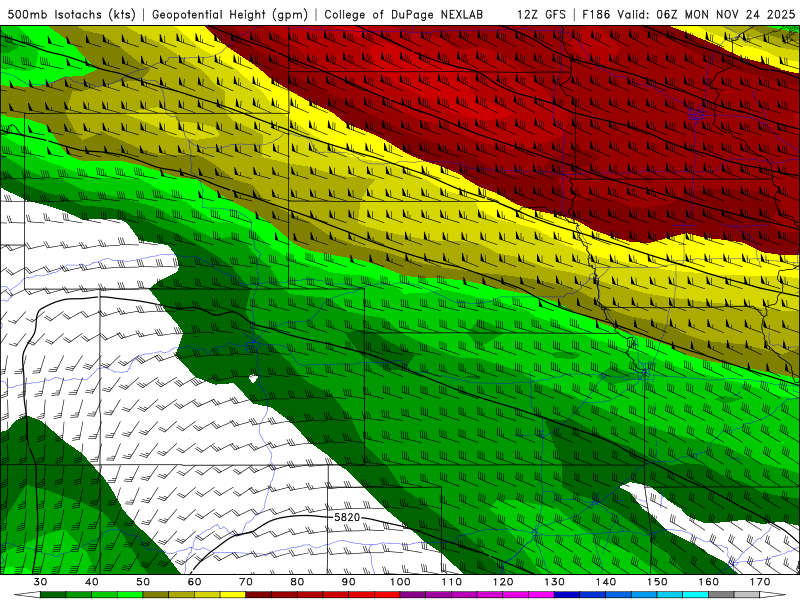Click the 50 knot color bar label
The height and width of the screenshot is (600, 800).
pos(143,582)
